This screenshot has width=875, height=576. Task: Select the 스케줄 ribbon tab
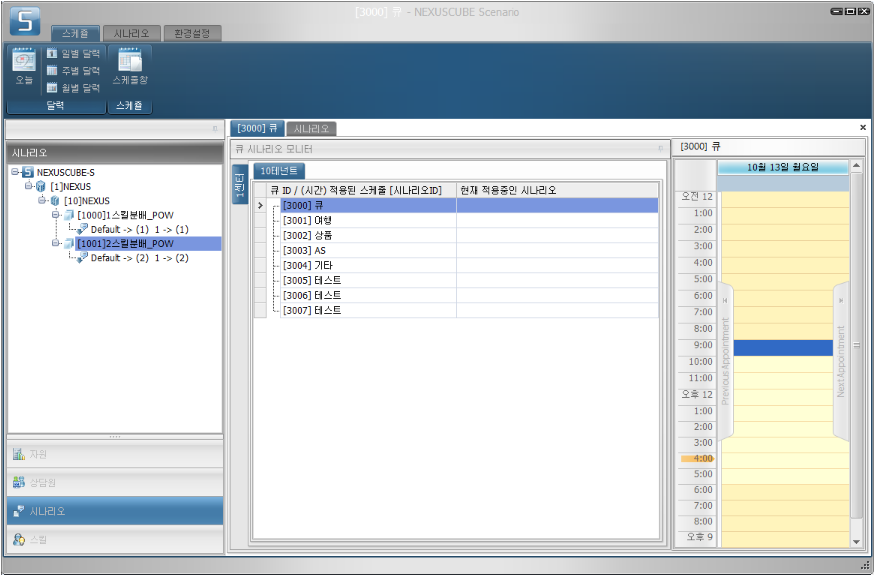[x=75, y=33]
